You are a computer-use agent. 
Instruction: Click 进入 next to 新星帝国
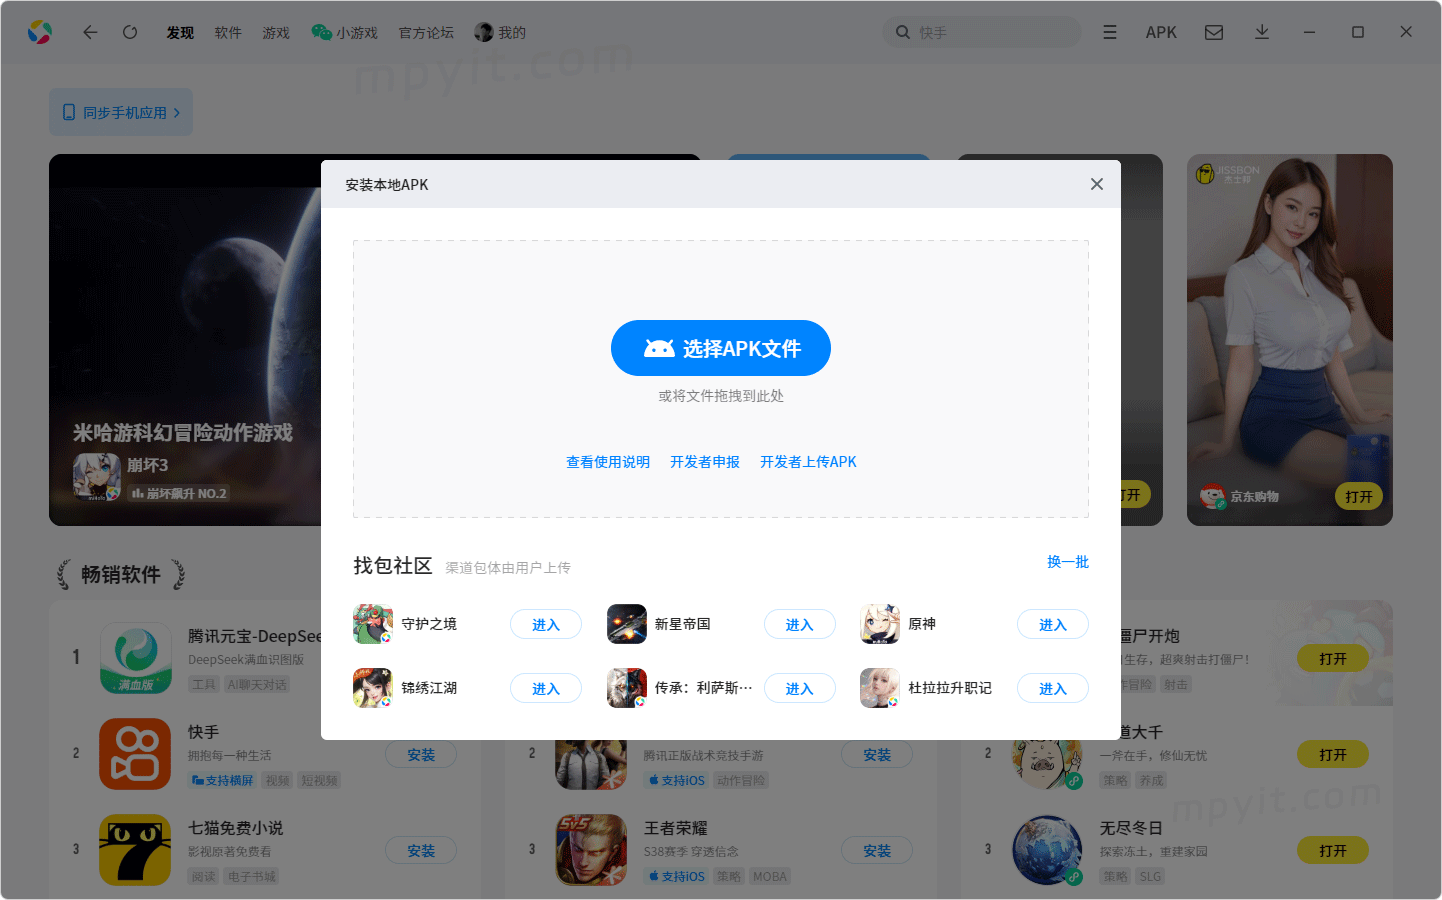pos(800,624)
